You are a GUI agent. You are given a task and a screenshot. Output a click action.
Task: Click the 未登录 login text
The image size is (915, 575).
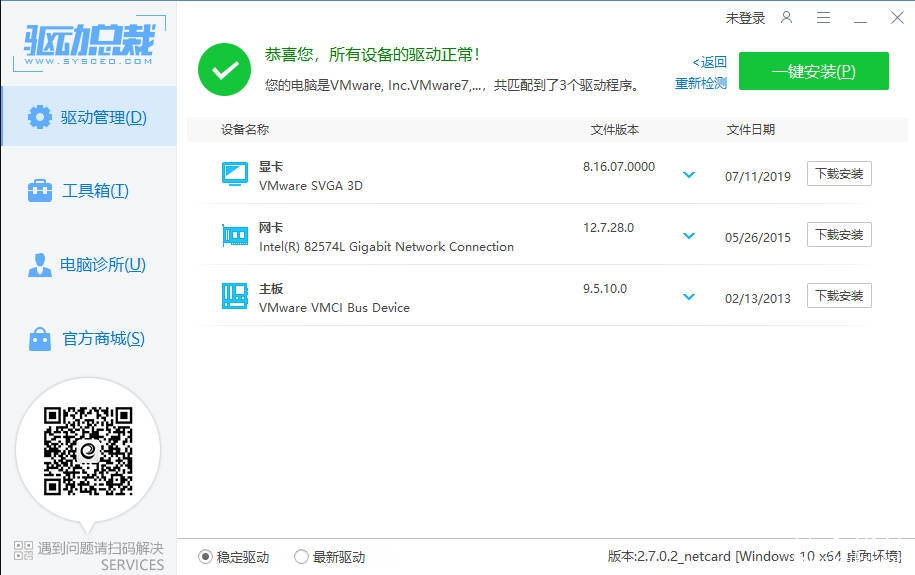pos(745,18)
